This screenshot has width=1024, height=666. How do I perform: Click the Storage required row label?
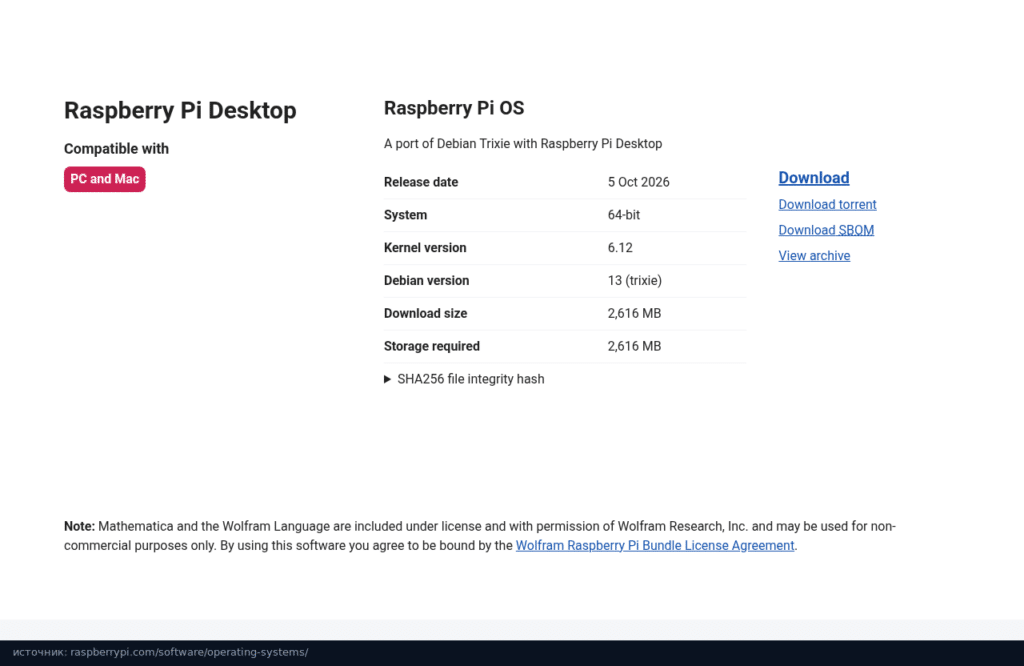[432, 346]
